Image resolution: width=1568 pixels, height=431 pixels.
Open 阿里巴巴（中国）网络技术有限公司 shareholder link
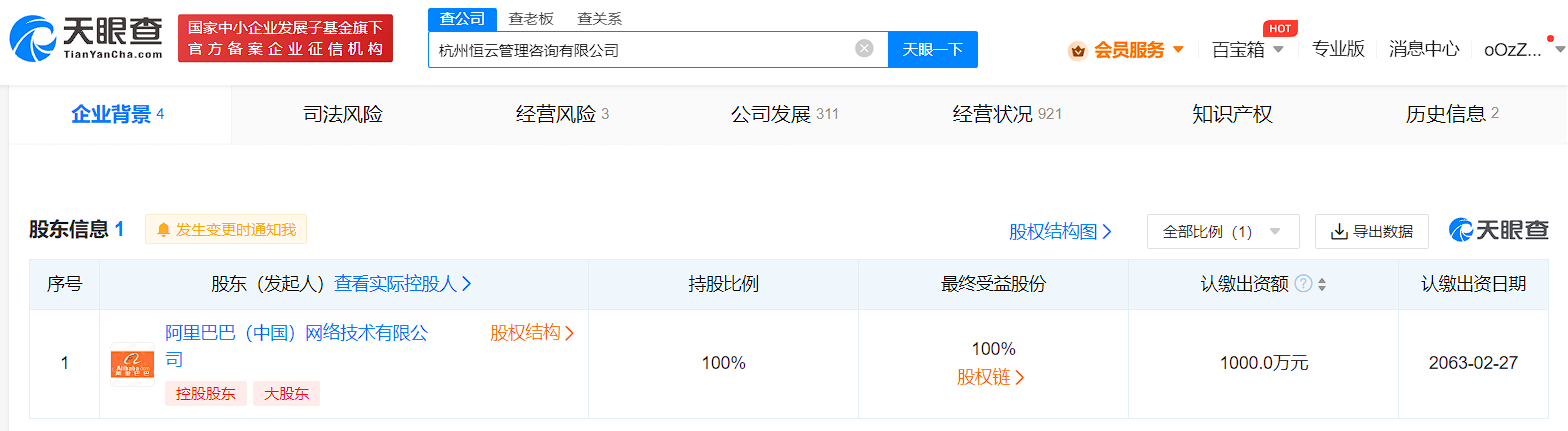[296, 346]
